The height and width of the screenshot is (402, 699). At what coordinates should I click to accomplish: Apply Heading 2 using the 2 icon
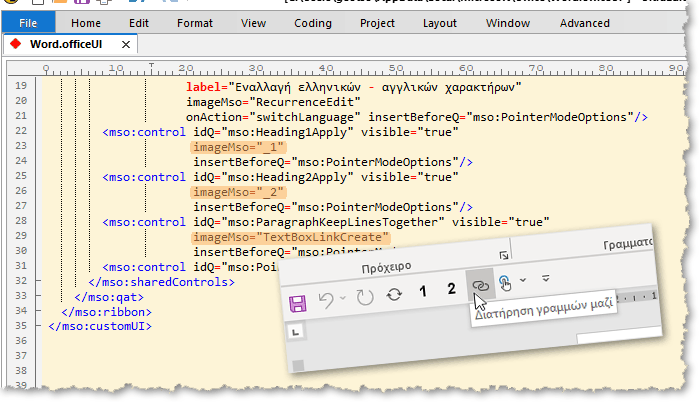(x=451, y=289)
